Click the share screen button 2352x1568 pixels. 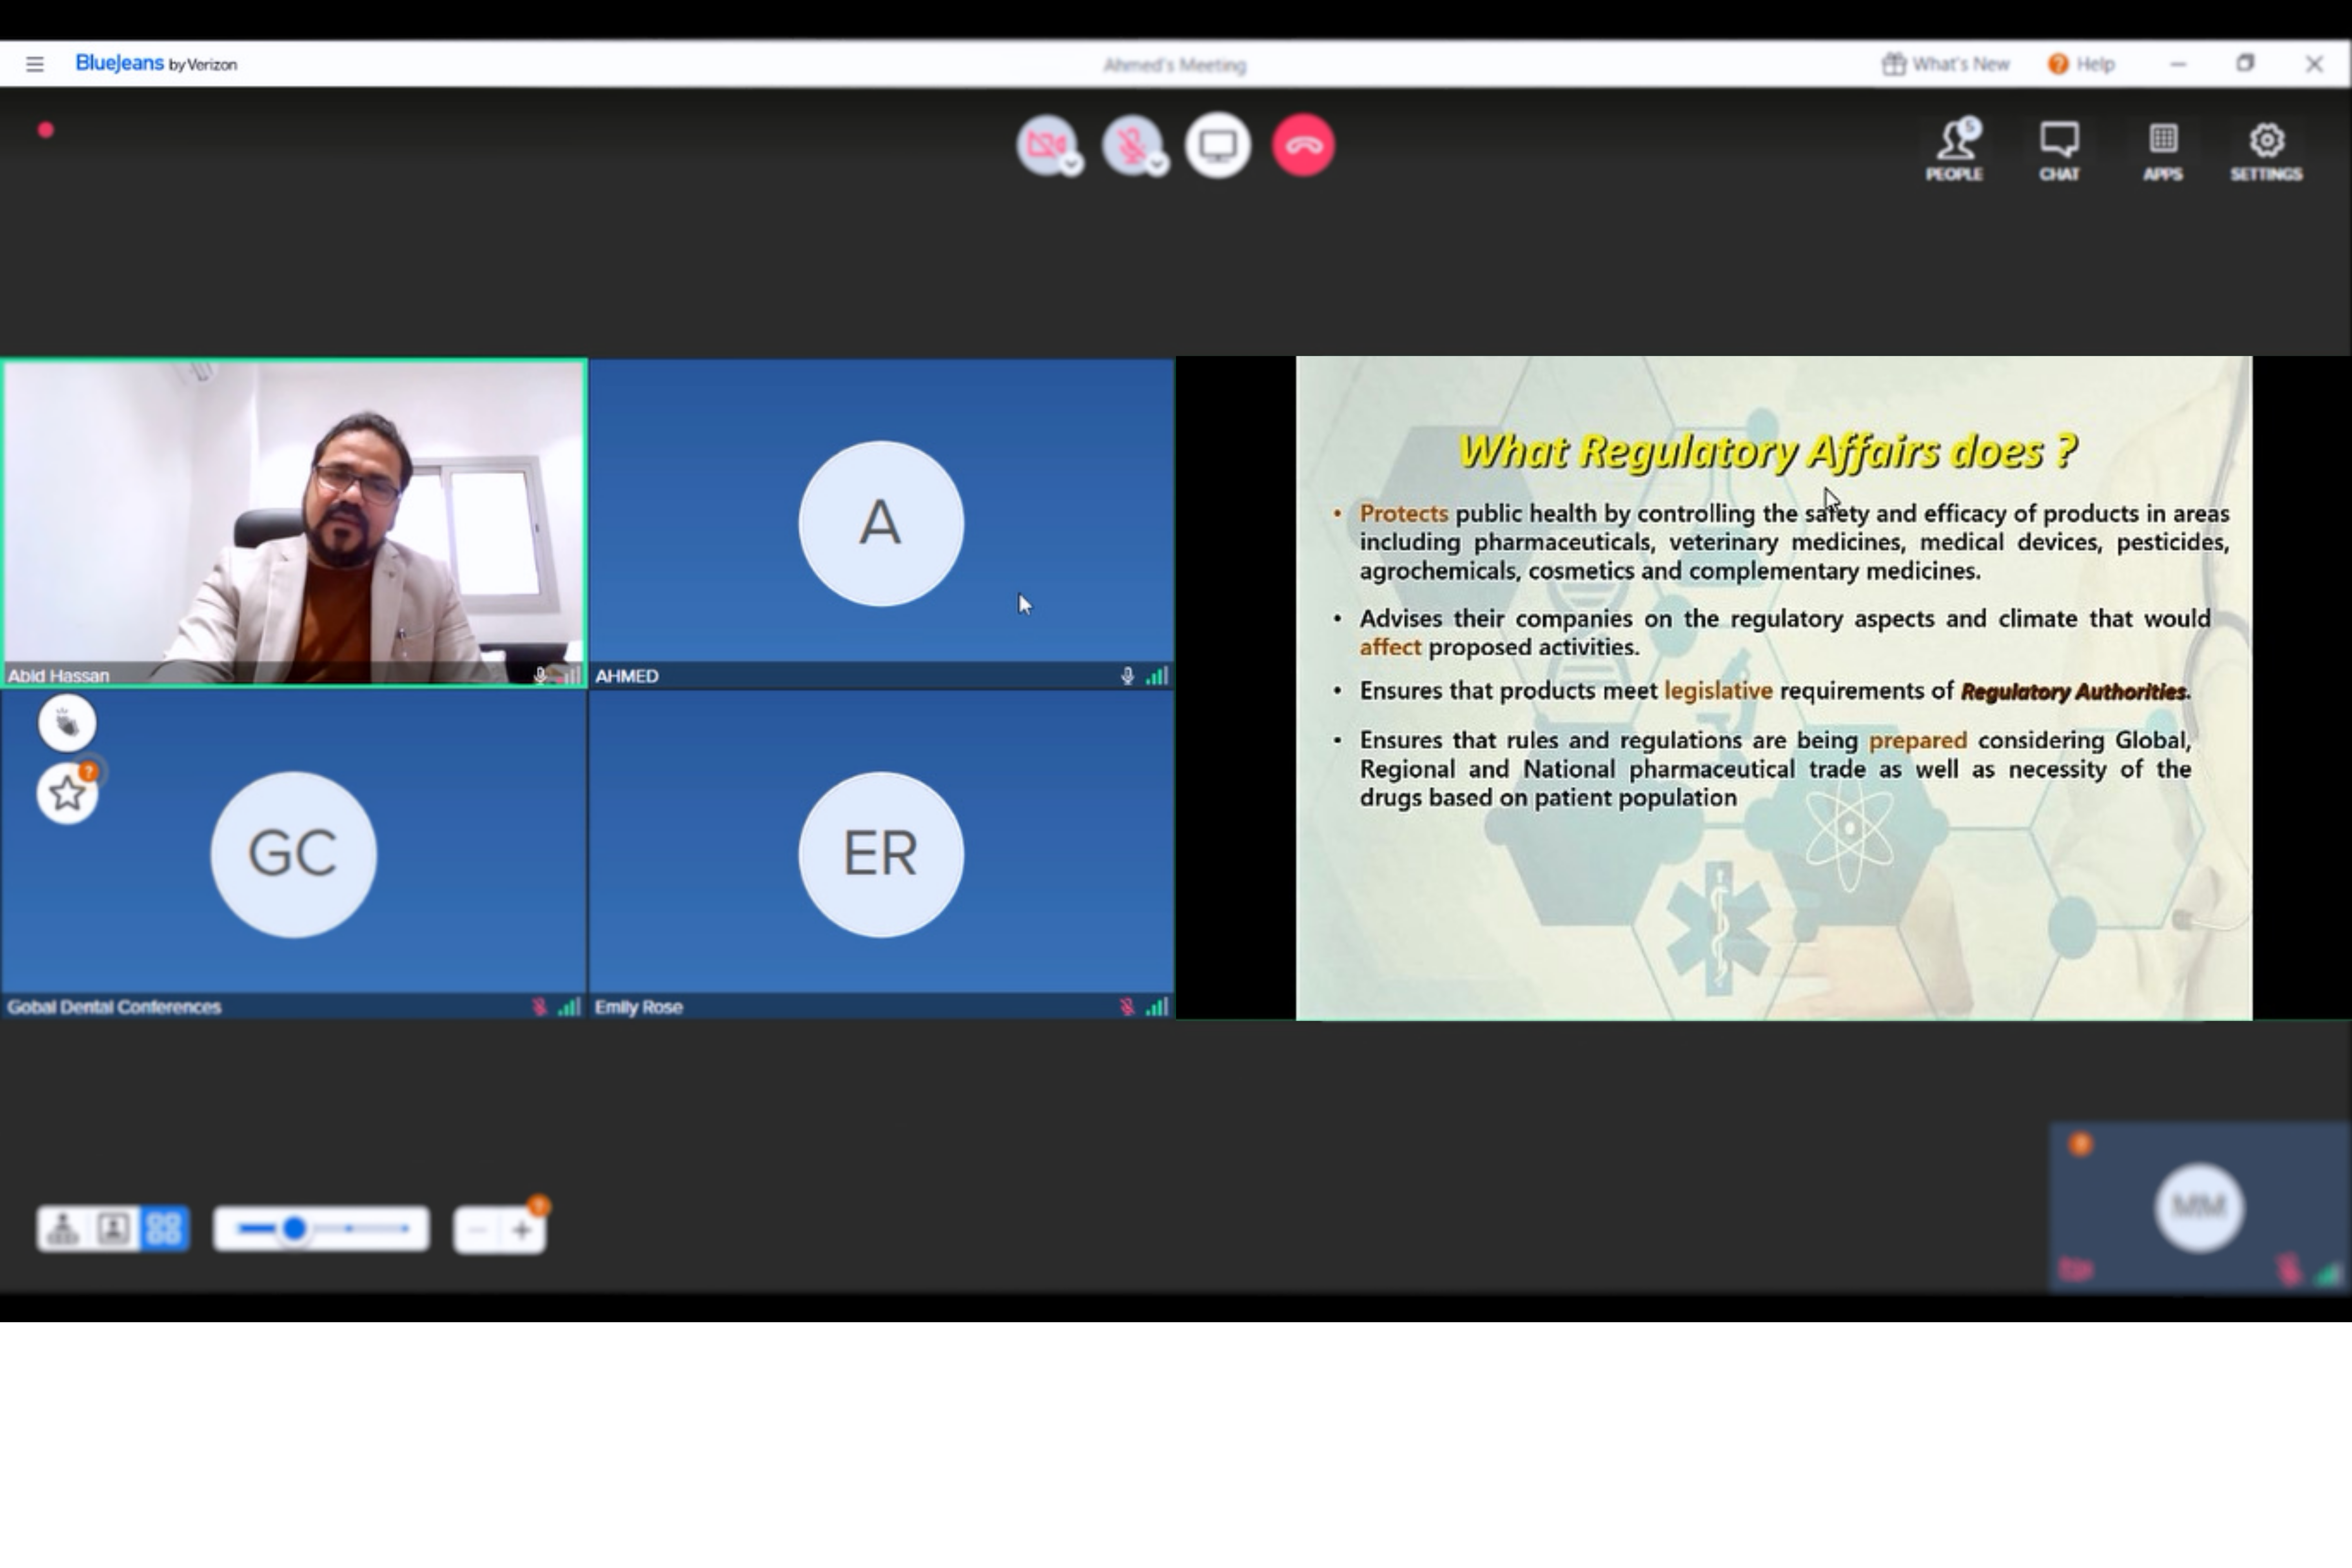(x=1217, y=146)
